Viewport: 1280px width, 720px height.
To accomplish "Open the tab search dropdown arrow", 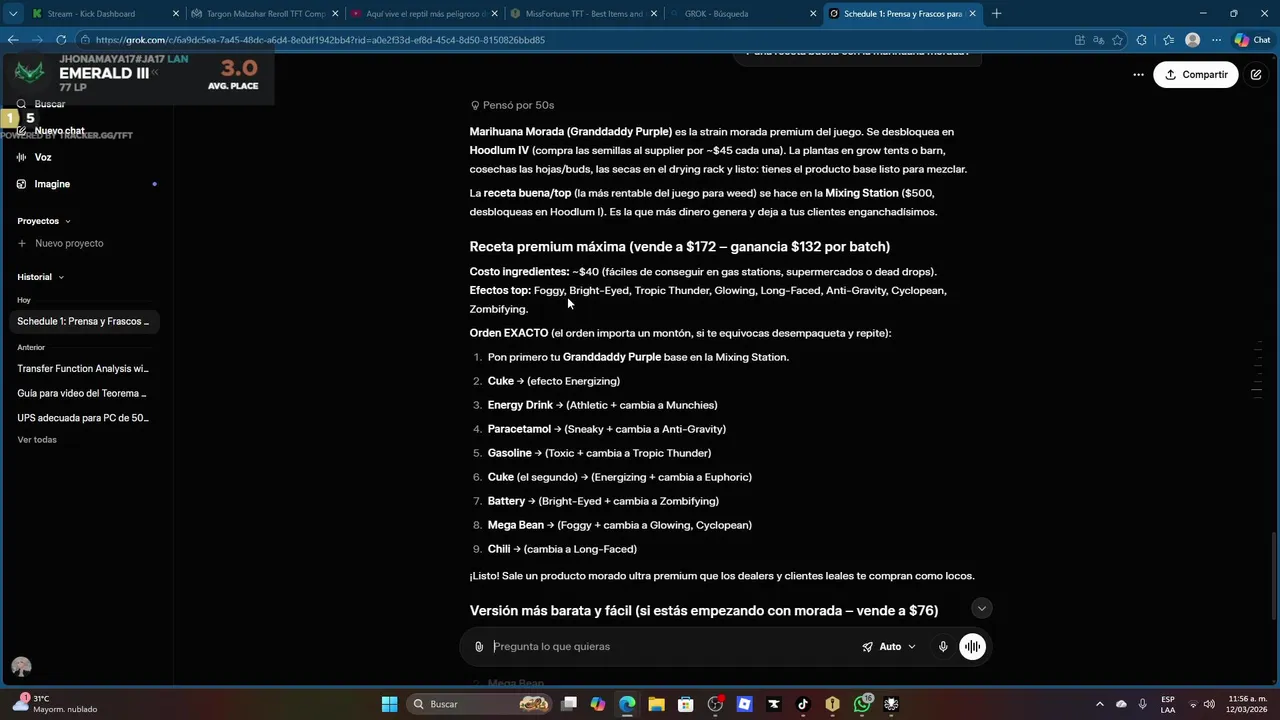I will point(13,14).
